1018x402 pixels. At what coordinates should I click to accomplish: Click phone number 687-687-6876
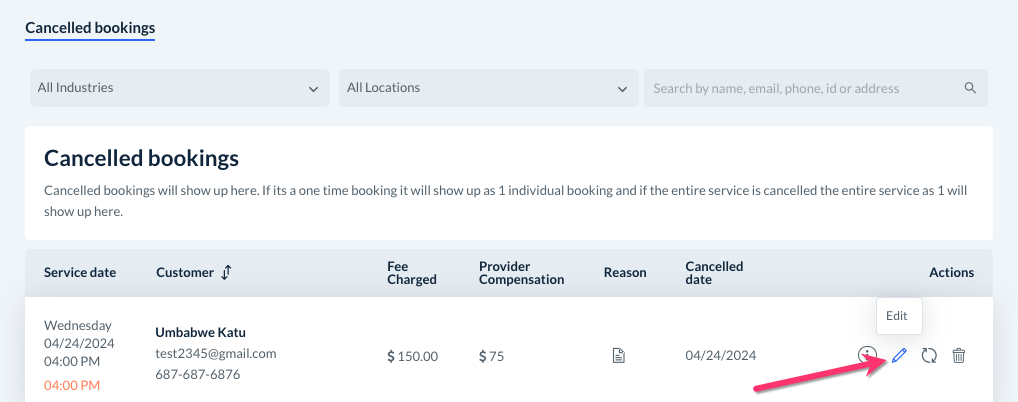pyautogui.click(x=196, y=374)
